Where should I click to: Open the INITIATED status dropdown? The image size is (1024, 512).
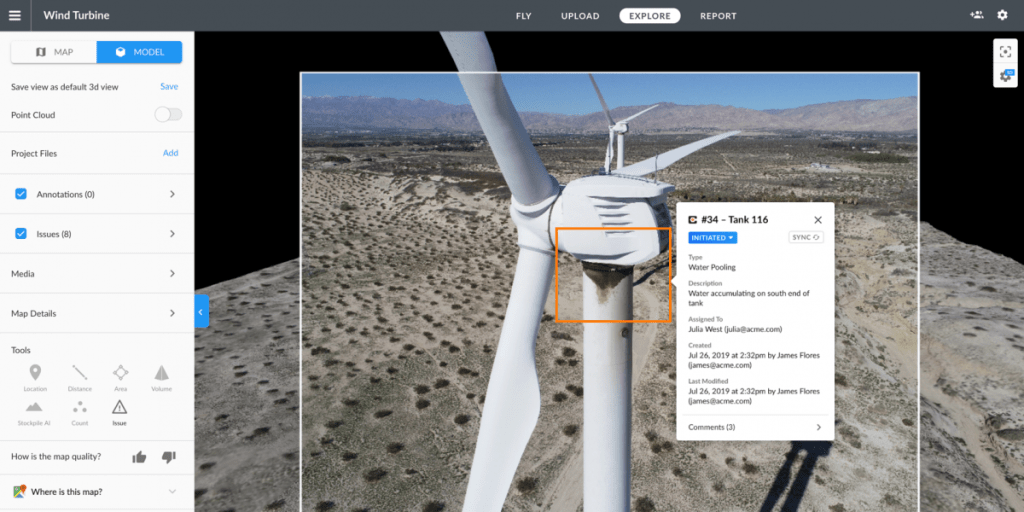coord(713,237)
